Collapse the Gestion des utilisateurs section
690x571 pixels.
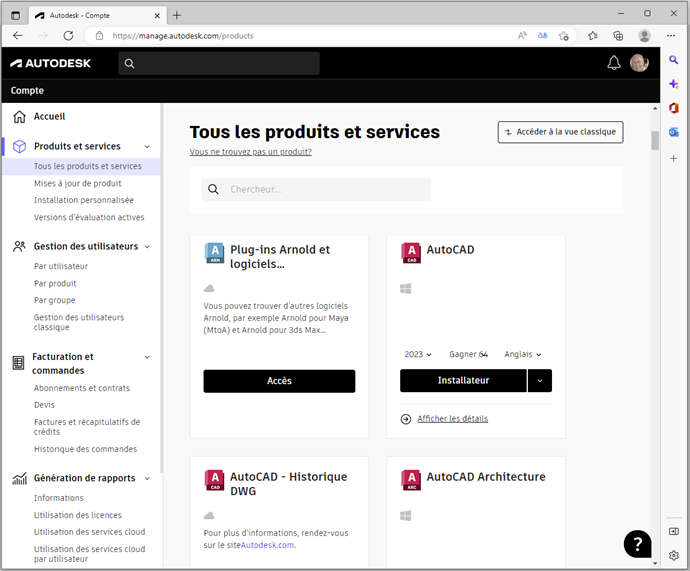147,247
